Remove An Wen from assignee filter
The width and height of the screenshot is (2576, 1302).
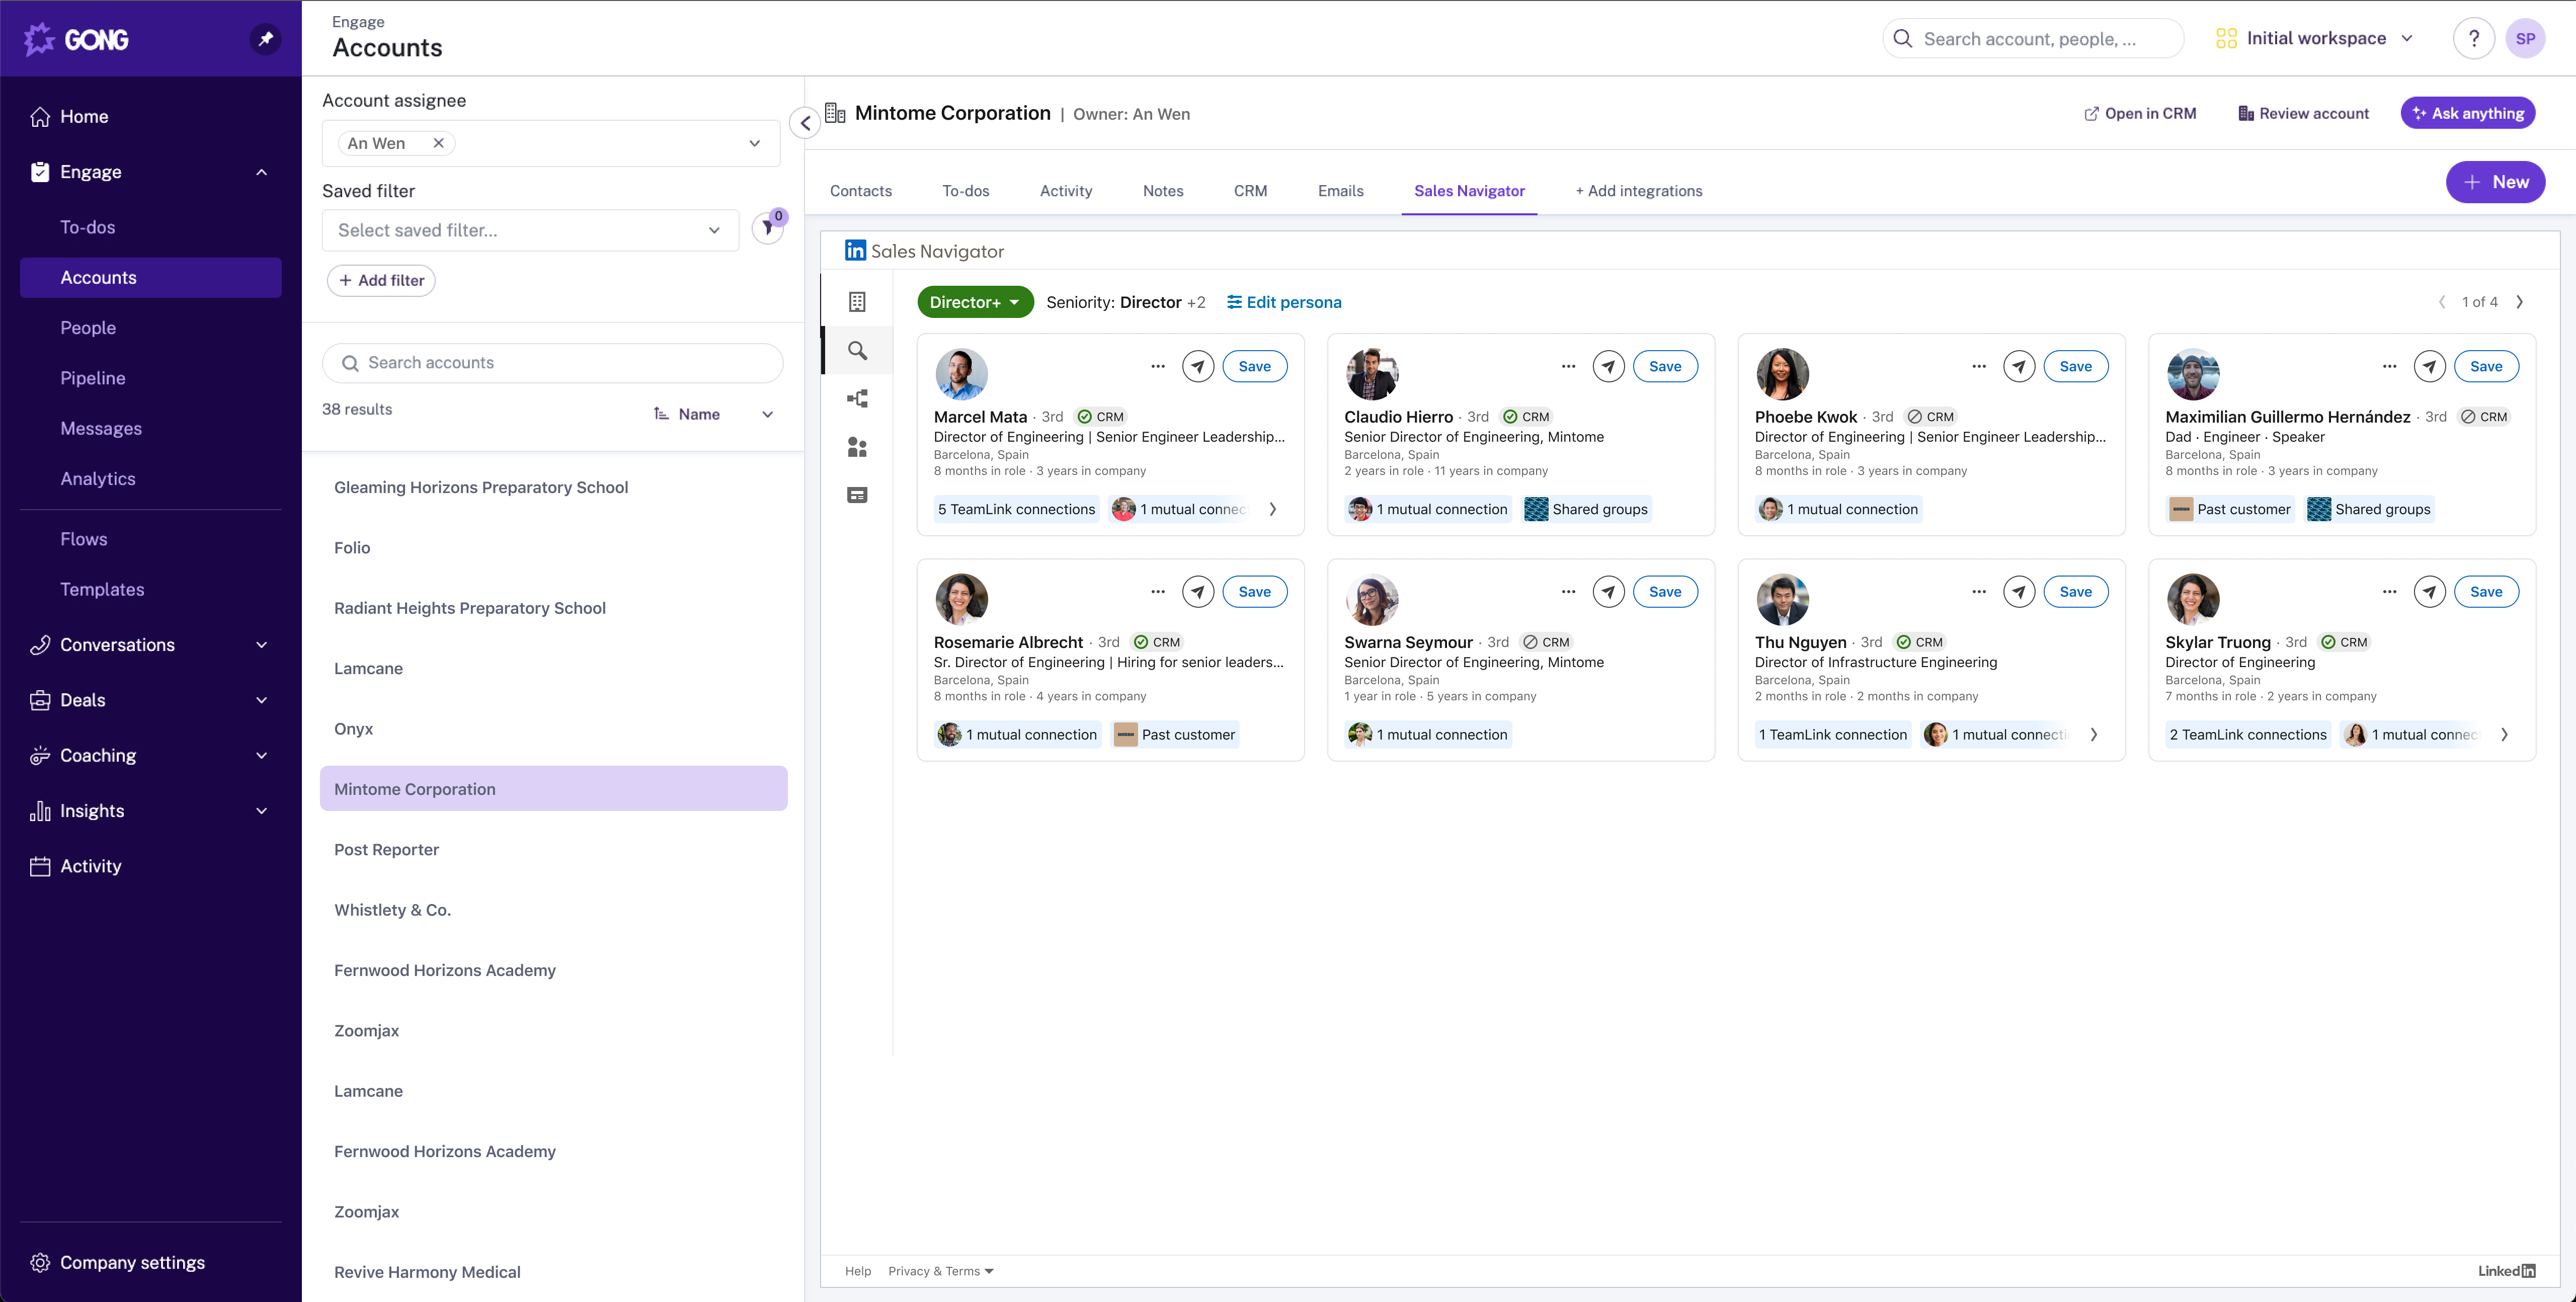pos(438,143)
